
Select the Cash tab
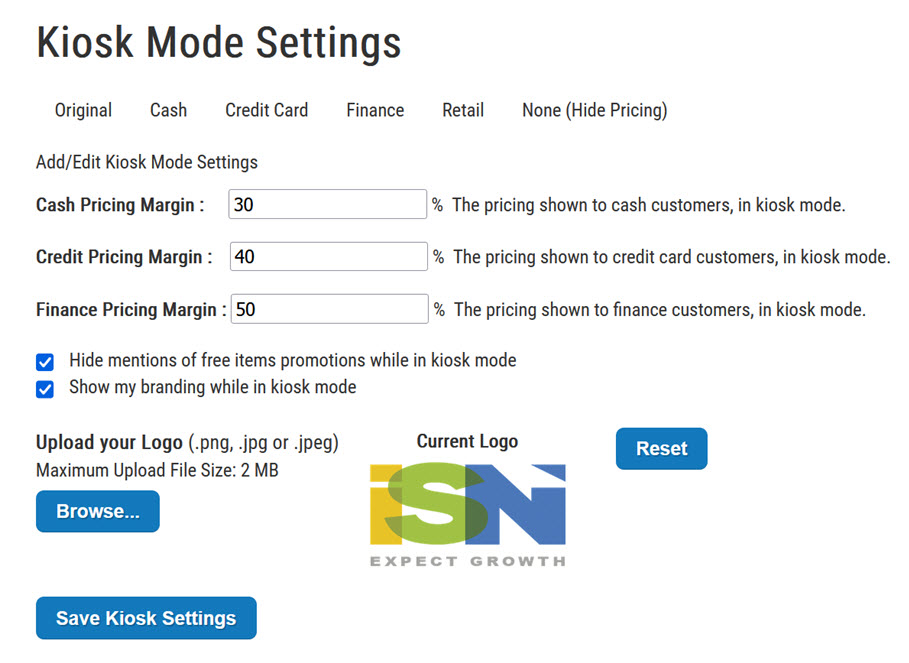coord(168,110)
